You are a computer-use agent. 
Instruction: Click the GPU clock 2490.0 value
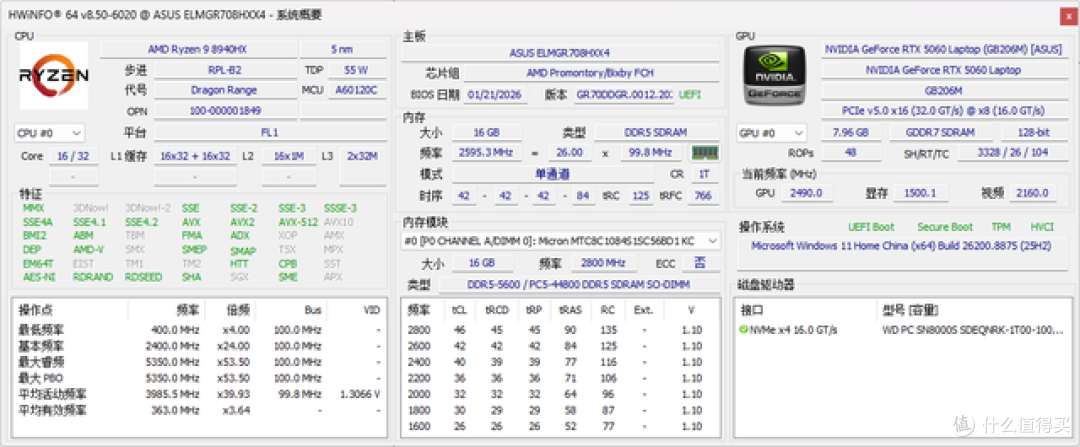(807, 193)
